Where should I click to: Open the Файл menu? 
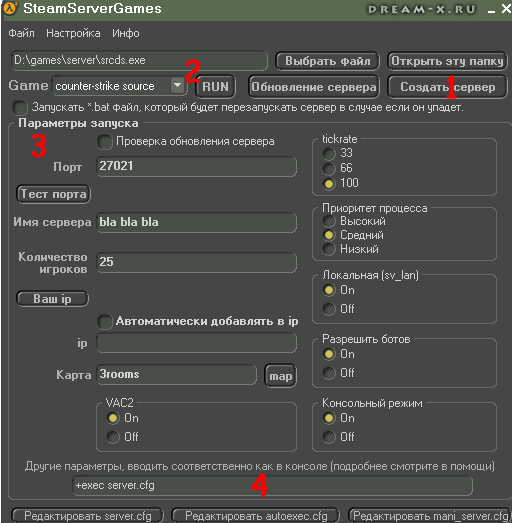pos(21,33)
